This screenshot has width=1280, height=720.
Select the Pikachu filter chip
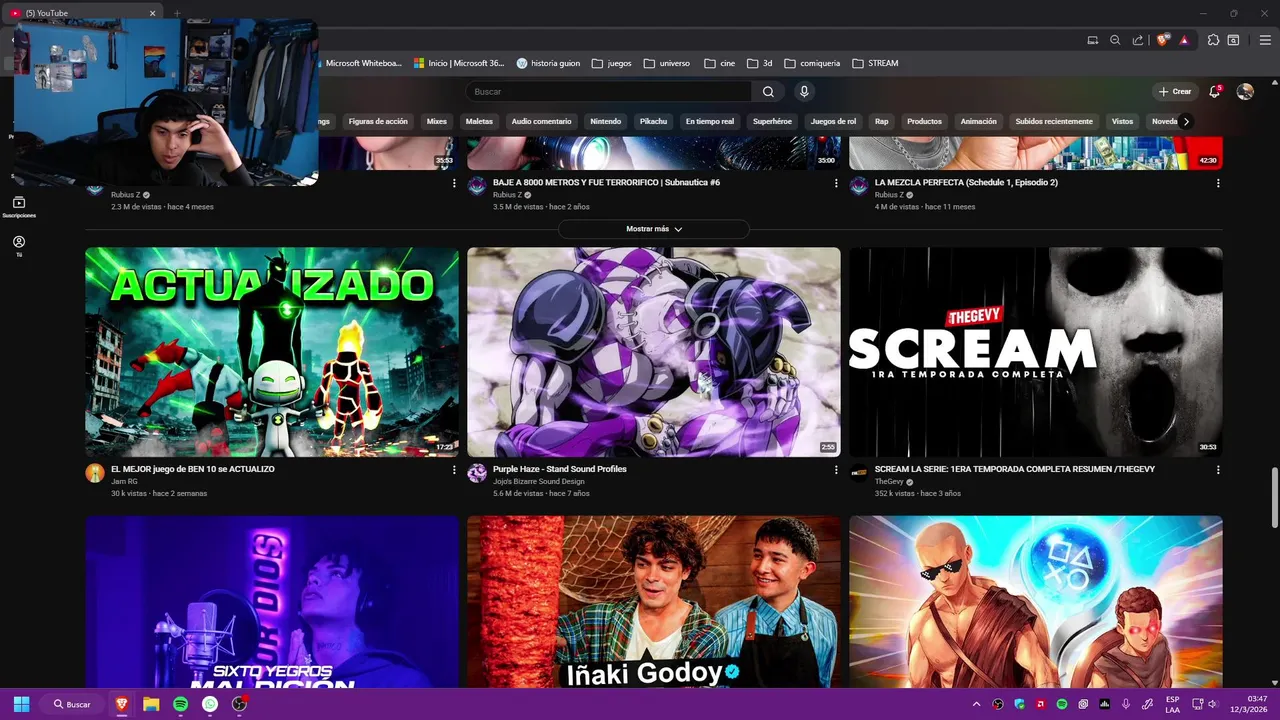click(x=653, y=121)
